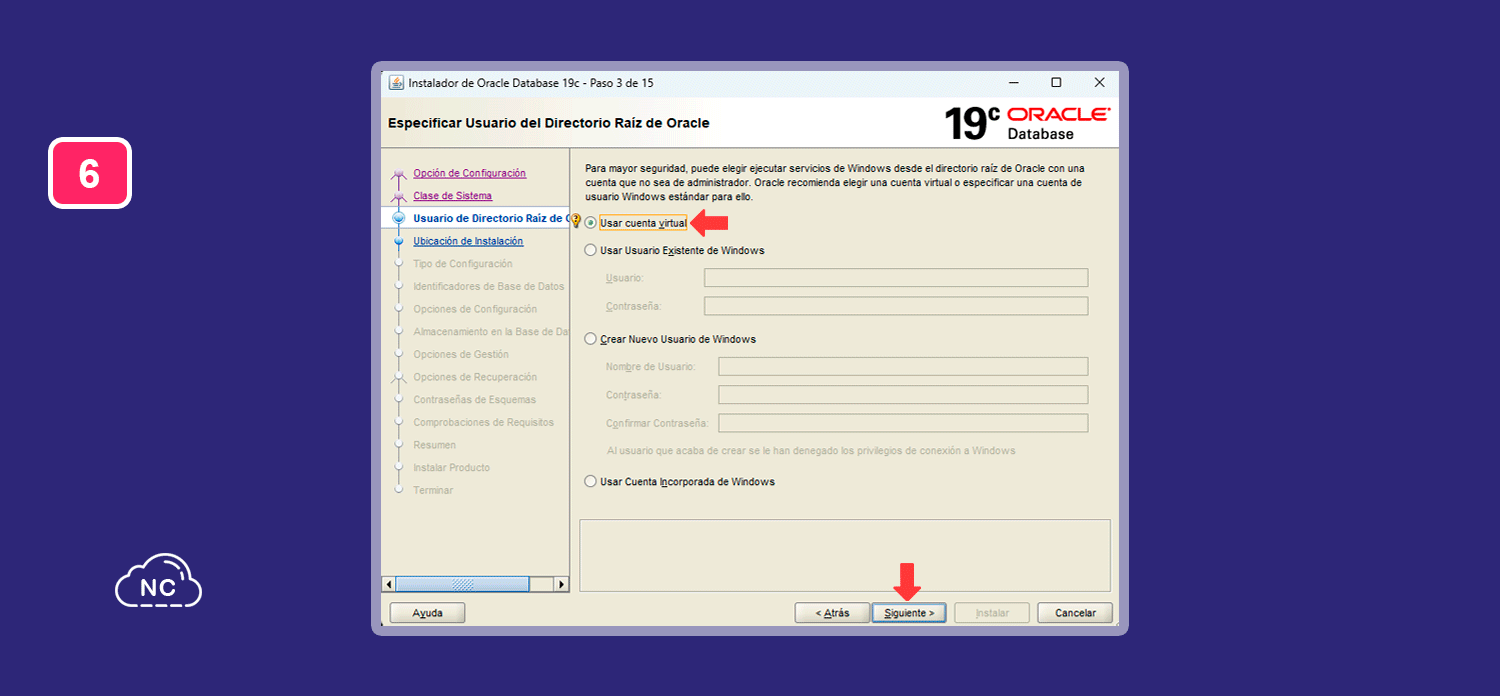Click the greyed Instalar button
The image size is (1500, 696).
(992, 613)
